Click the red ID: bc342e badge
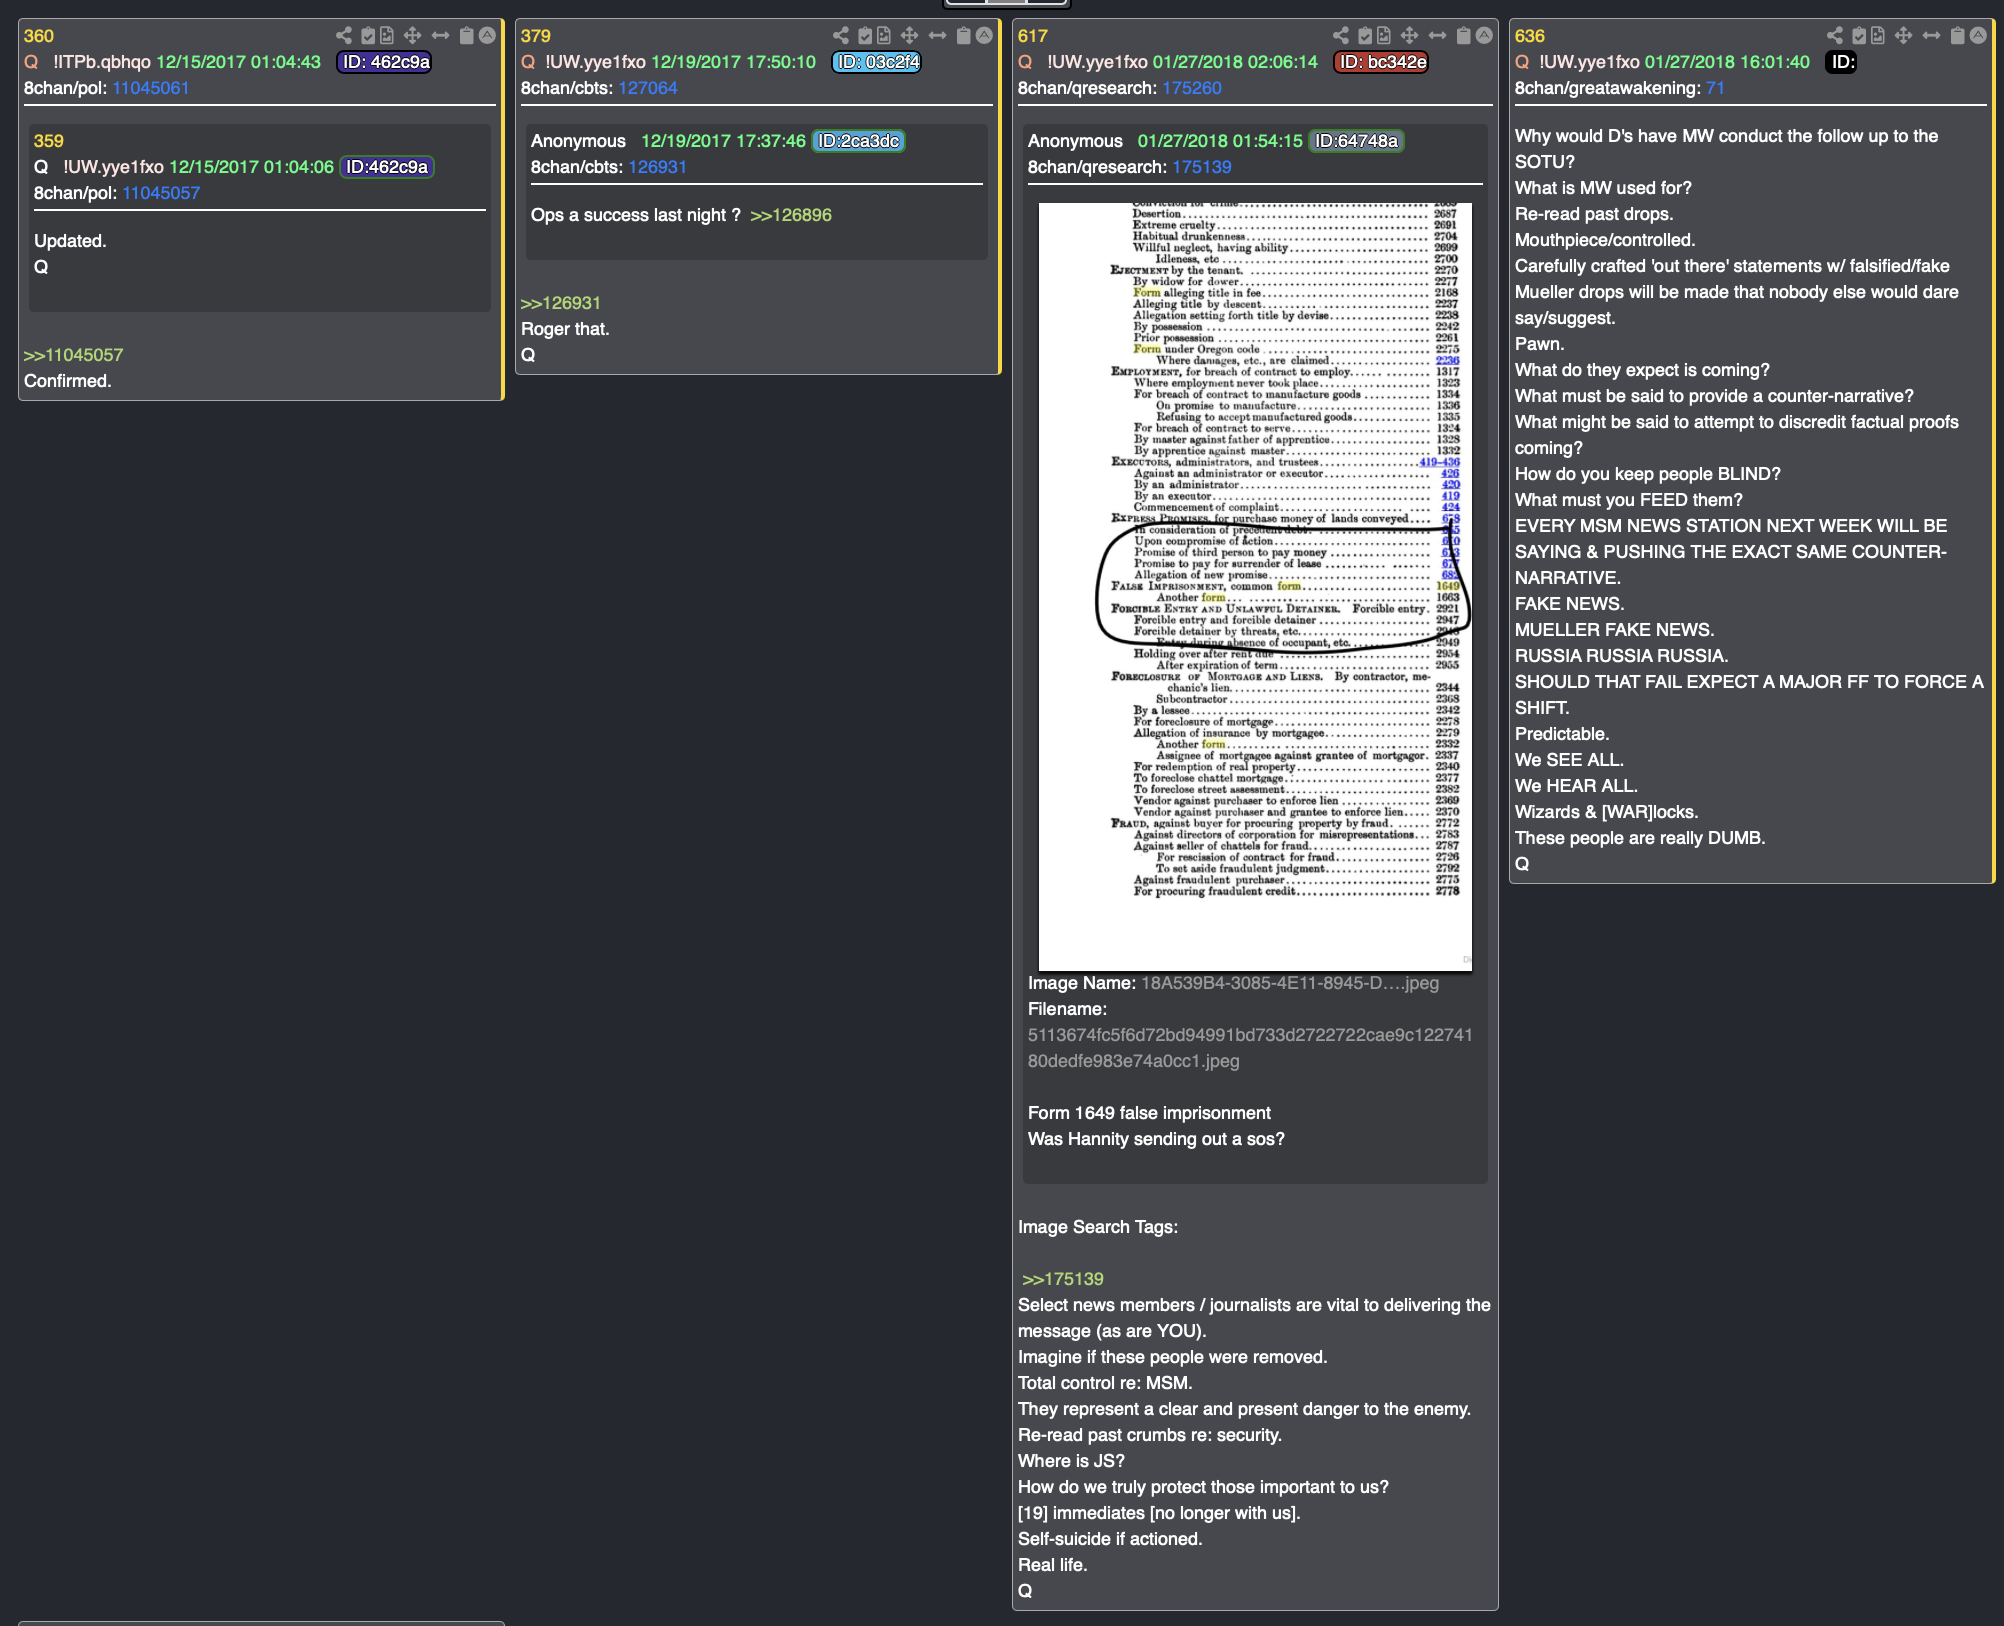The width and height of the screenshot is (2004, 1626). point(1382,62)
